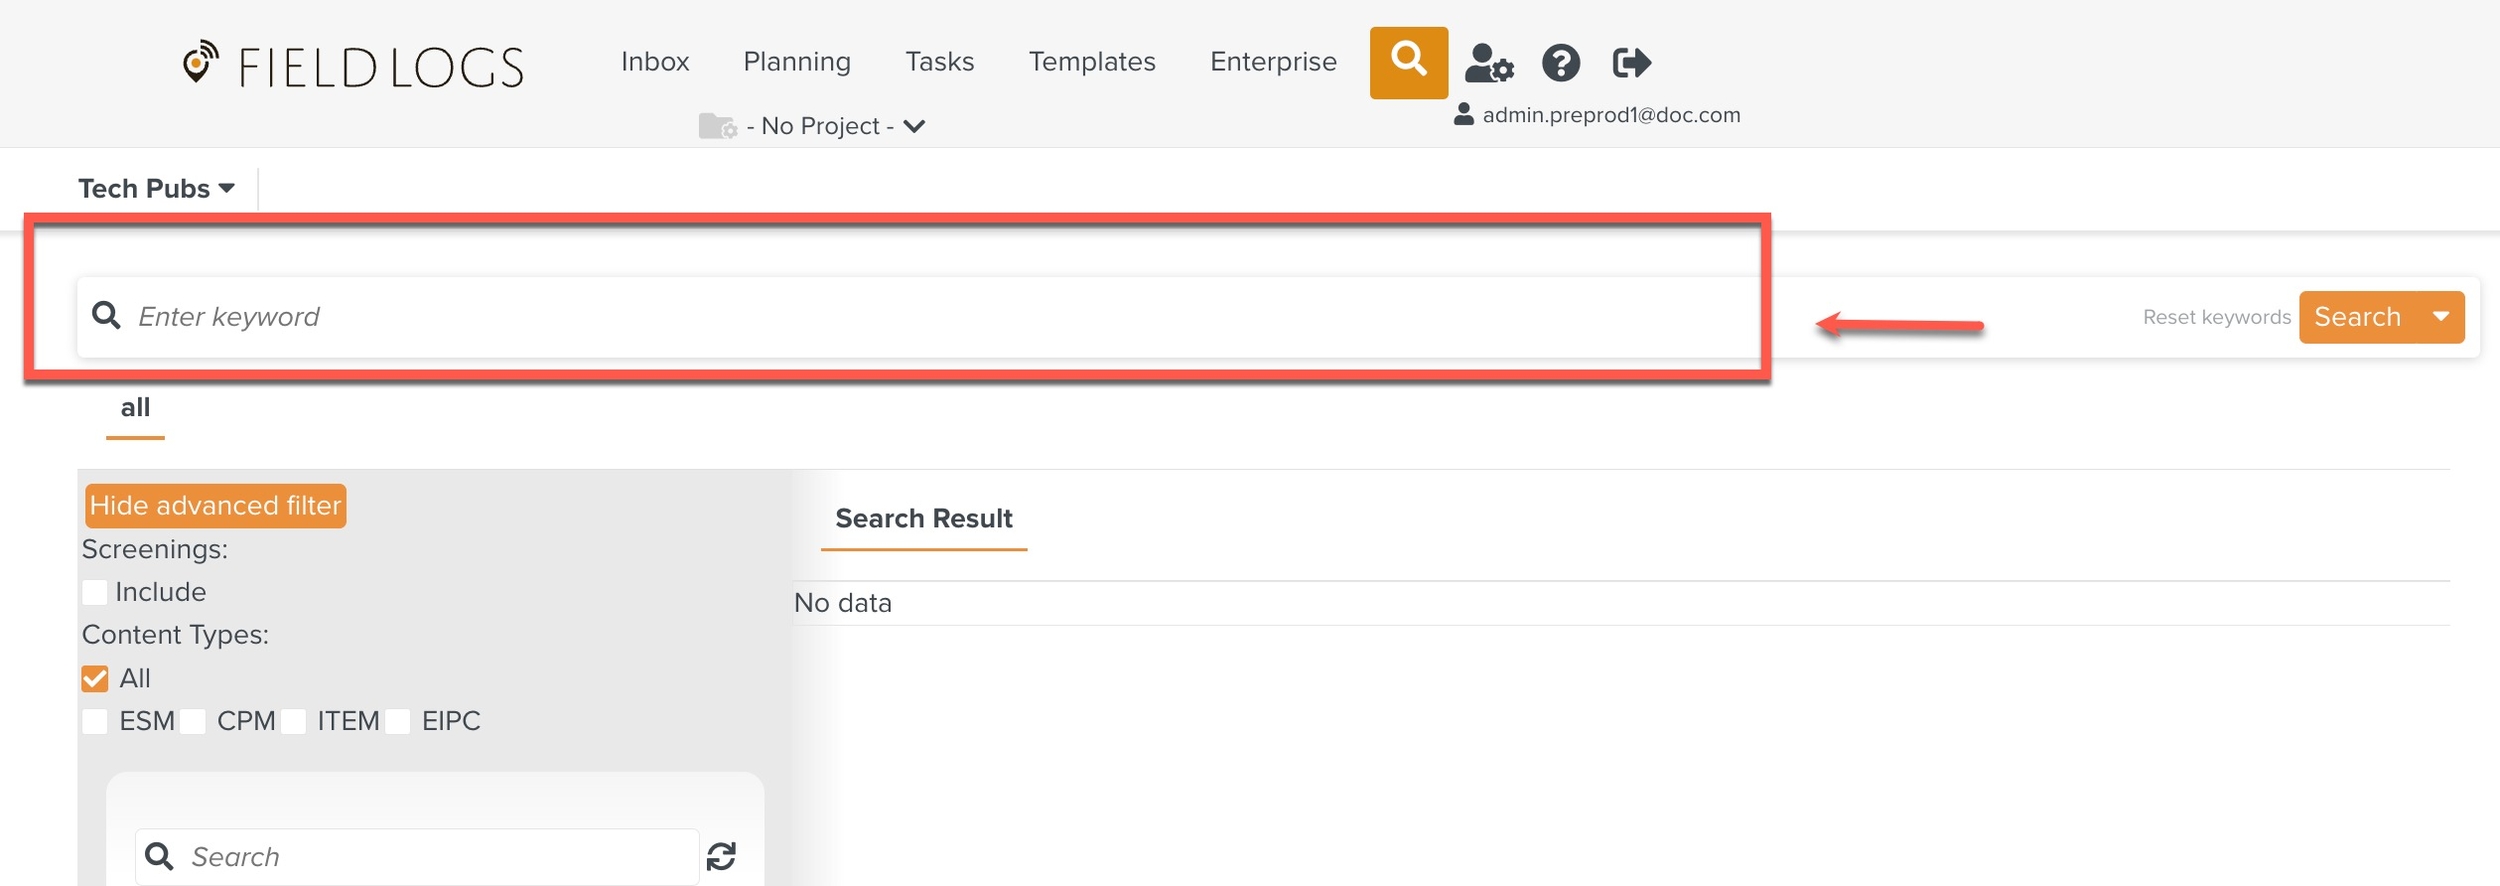2500x886 pixels.
Task: Click Reset keywords link
Action: (2216, 317)
